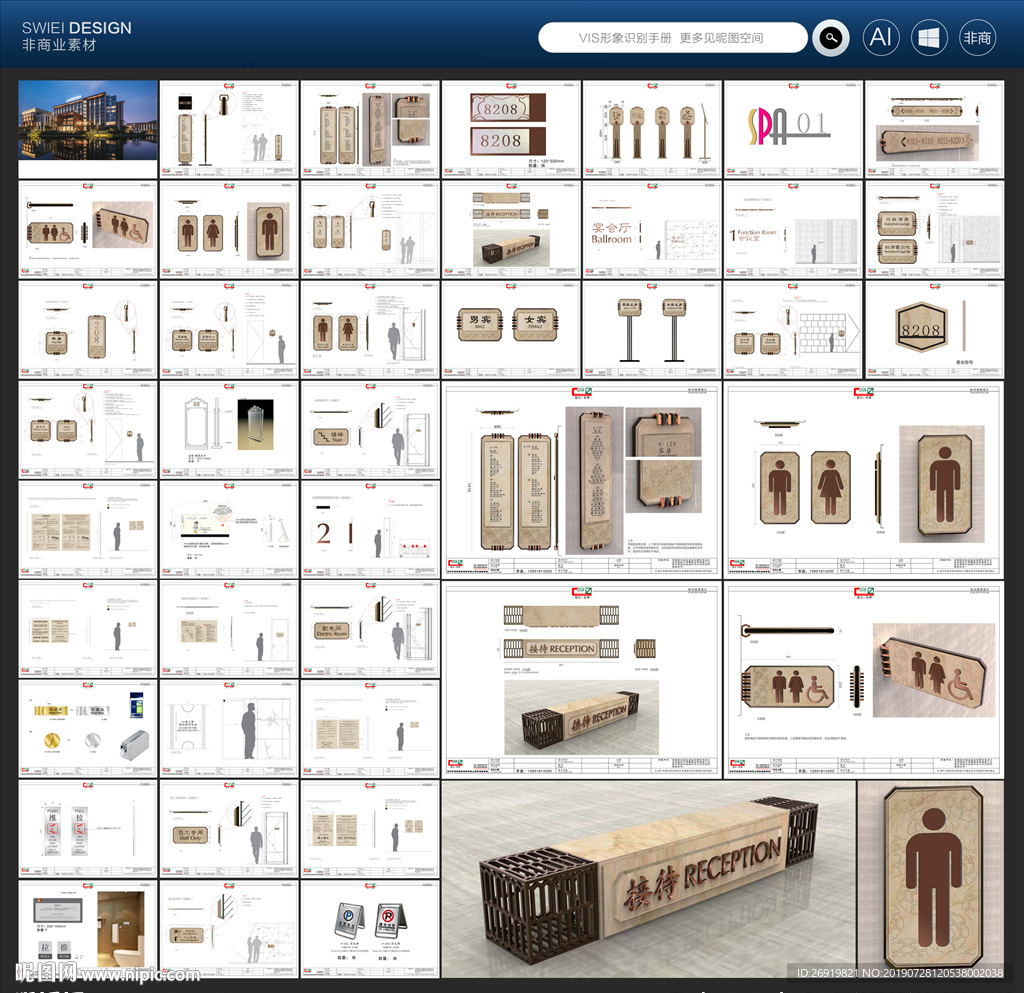1024x993 pixels.
Task: Open the 配电间 Electric Room sign thumbnail
Action: click(370, 630)
